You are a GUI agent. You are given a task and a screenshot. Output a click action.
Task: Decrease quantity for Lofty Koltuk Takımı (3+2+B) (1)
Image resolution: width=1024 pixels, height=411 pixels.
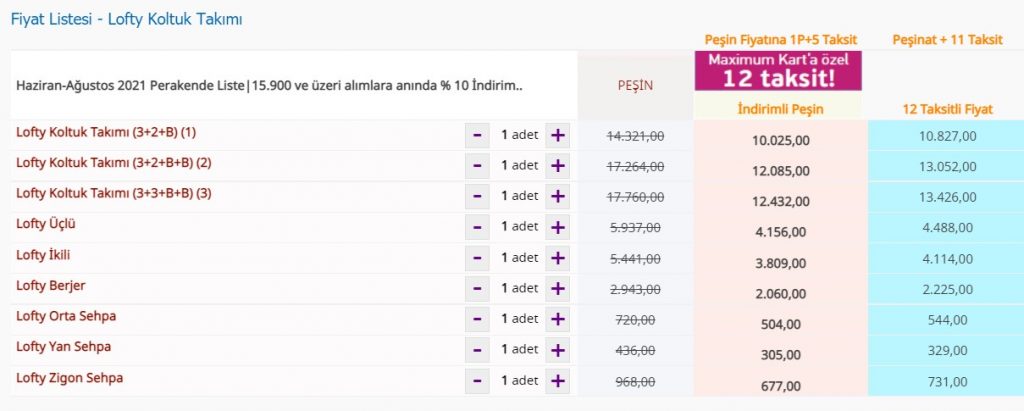point(477,136)
